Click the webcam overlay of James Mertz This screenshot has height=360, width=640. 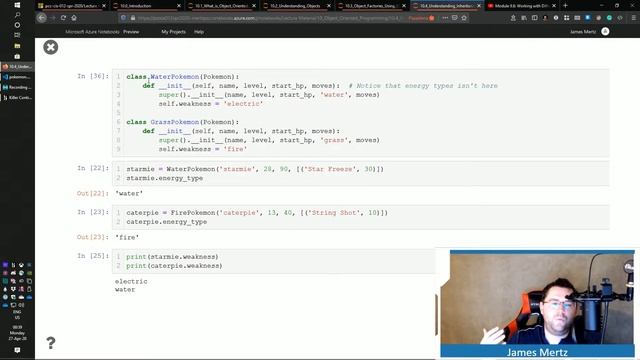pos(537,304)
